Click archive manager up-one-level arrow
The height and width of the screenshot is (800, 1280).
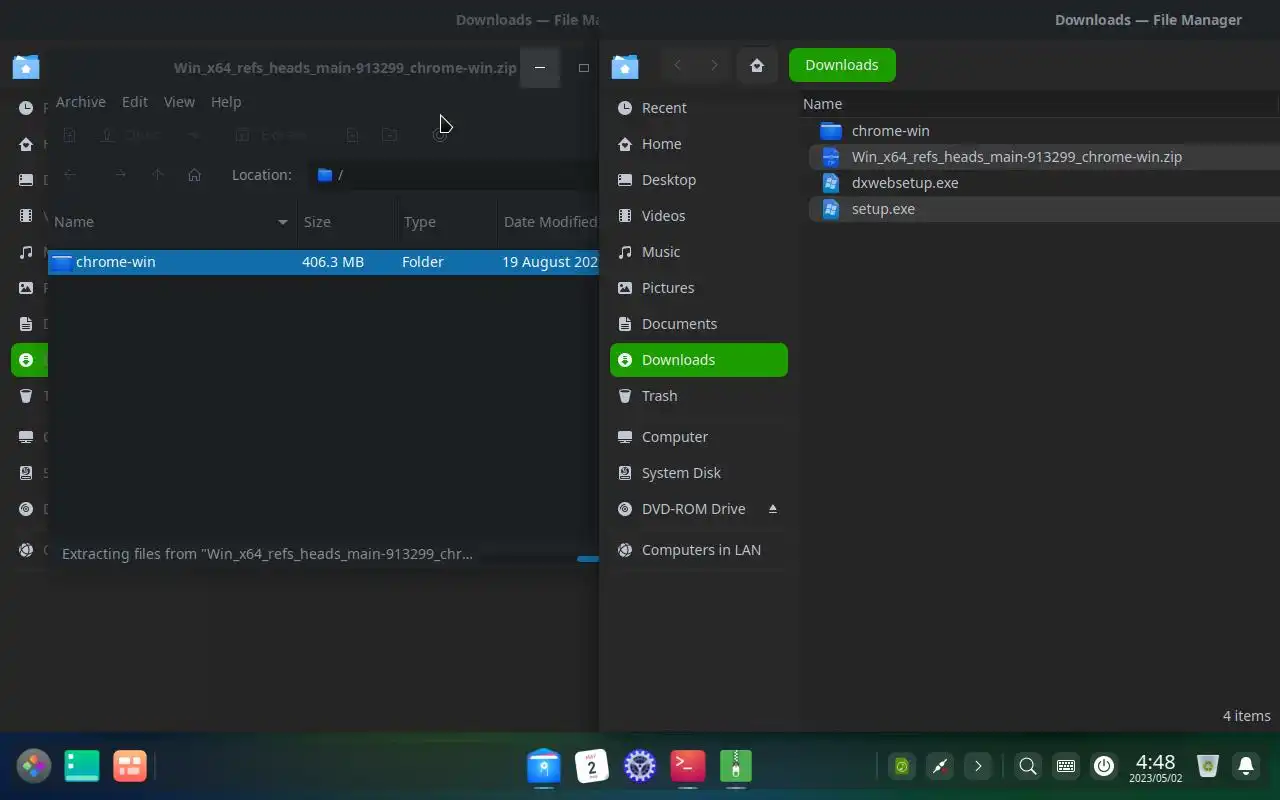(x=158, y=175)
